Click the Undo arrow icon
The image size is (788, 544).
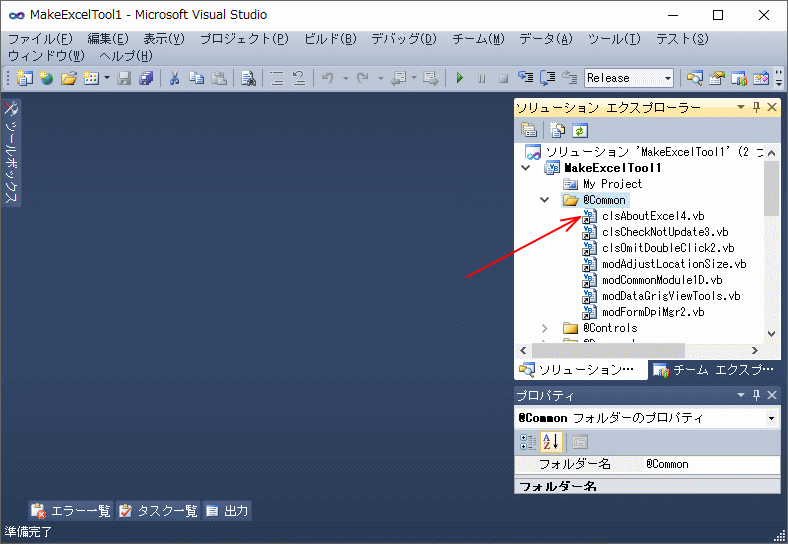tap(328, 78)
